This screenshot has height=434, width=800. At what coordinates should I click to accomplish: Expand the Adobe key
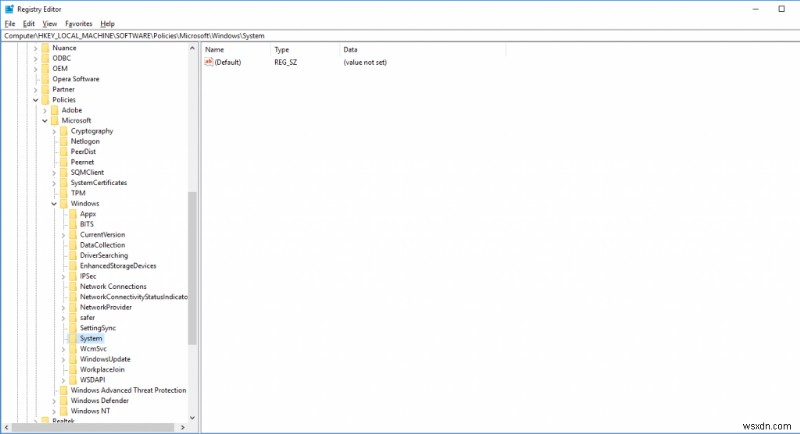pos(44,110)
